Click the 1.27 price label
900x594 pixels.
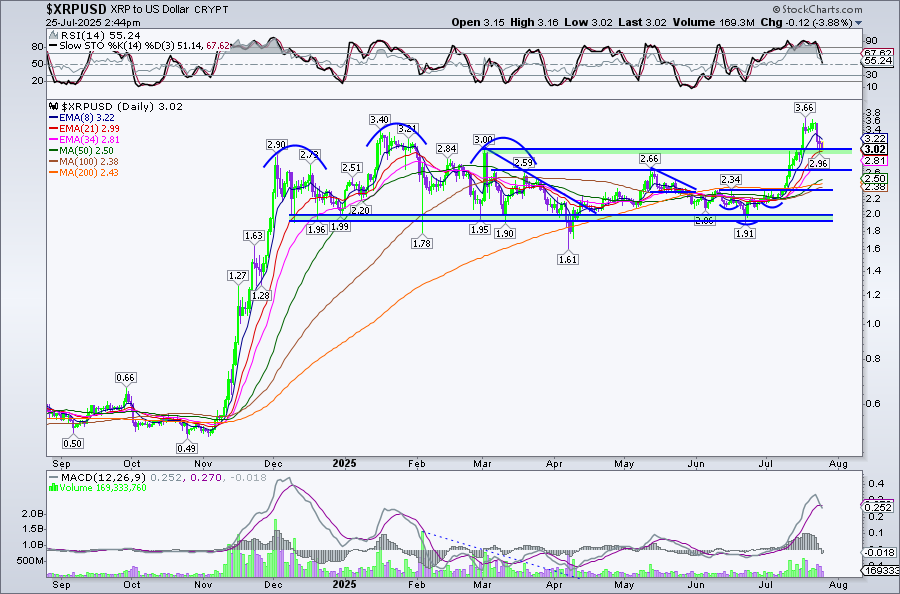[x=238, y=275]
